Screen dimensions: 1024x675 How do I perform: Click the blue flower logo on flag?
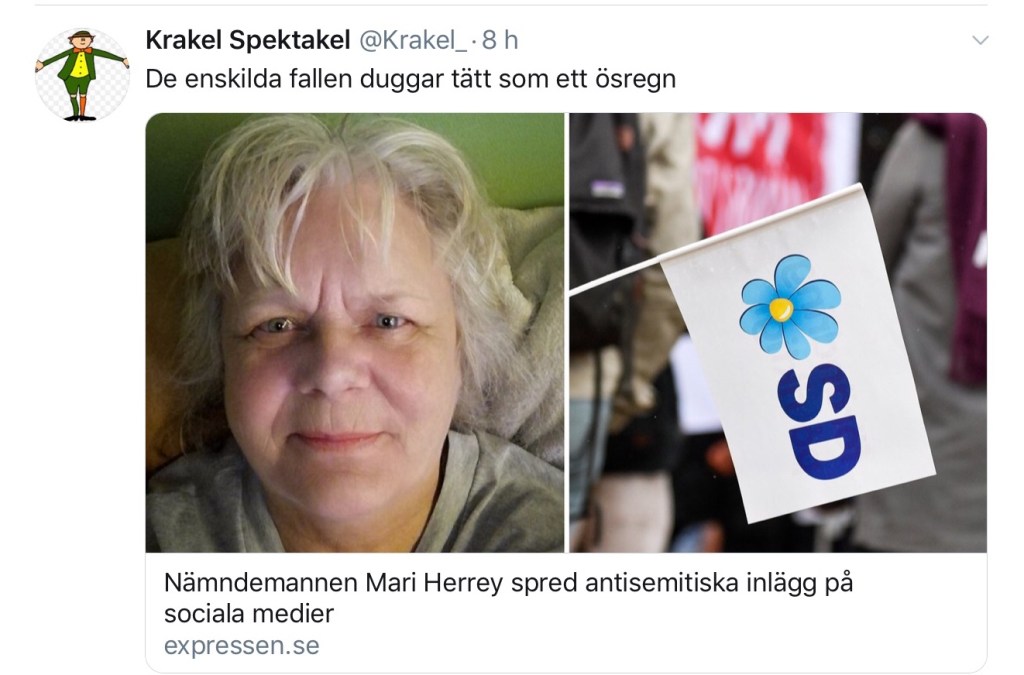pyautogui.click(x=790, y=306)
